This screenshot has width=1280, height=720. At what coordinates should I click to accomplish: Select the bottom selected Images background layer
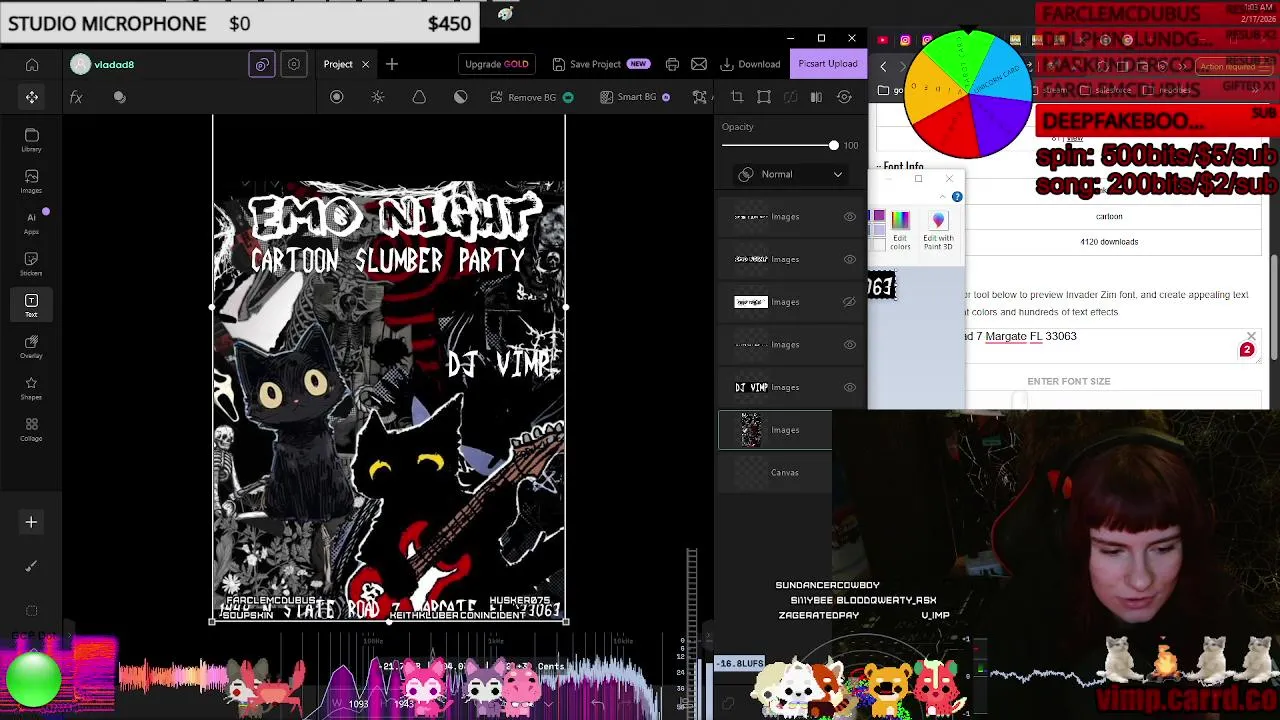coord(775,430)
